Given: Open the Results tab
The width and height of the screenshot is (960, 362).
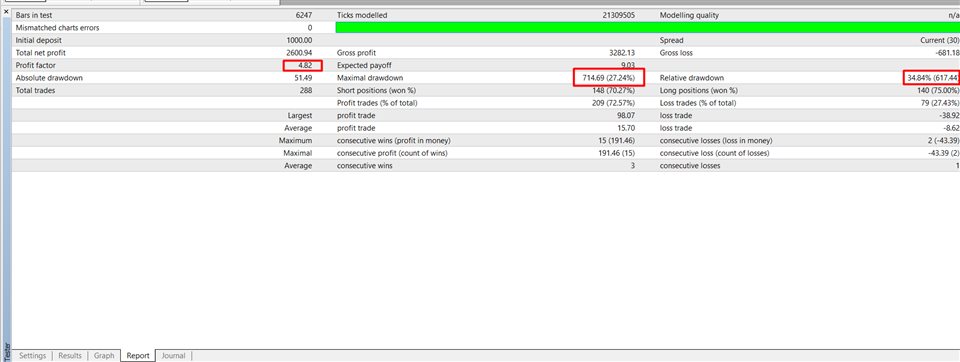Looking at the screenshot, I should (x=70, y=356).
